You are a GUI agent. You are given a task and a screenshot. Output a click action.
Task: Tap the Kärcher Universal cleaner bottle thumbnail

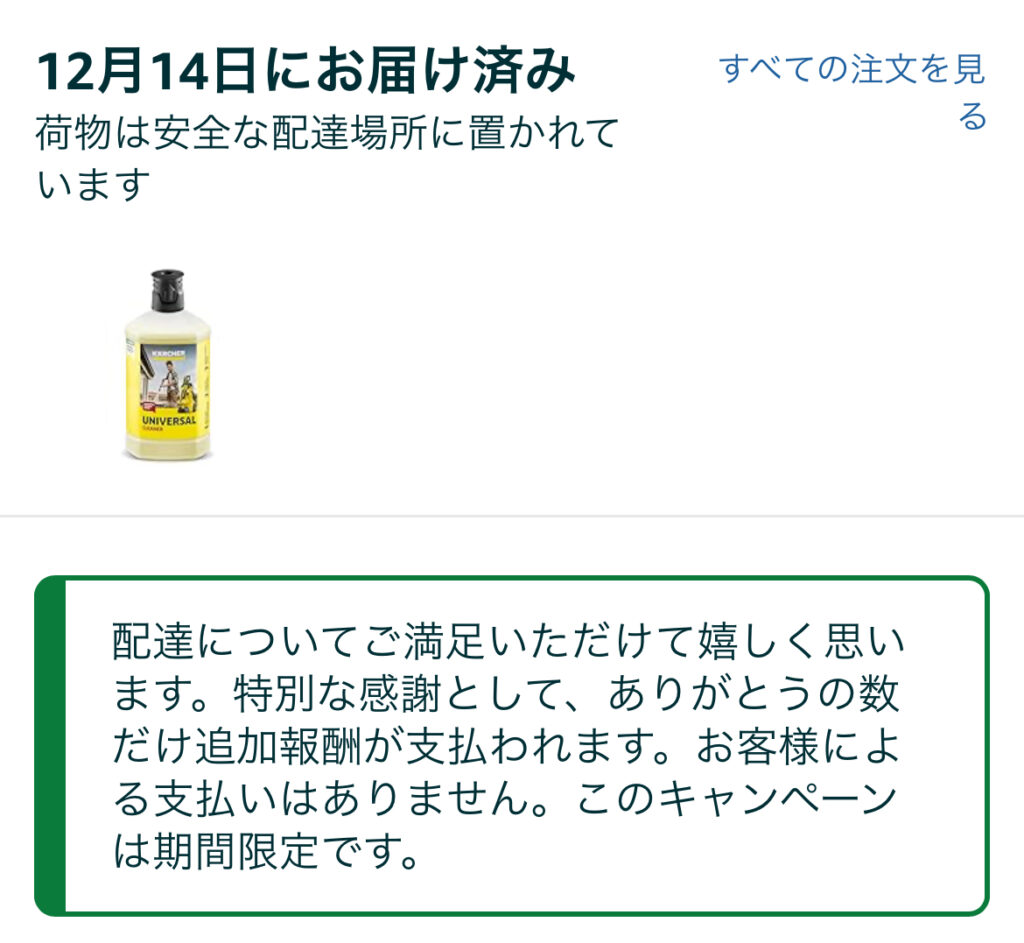point(168,365)
